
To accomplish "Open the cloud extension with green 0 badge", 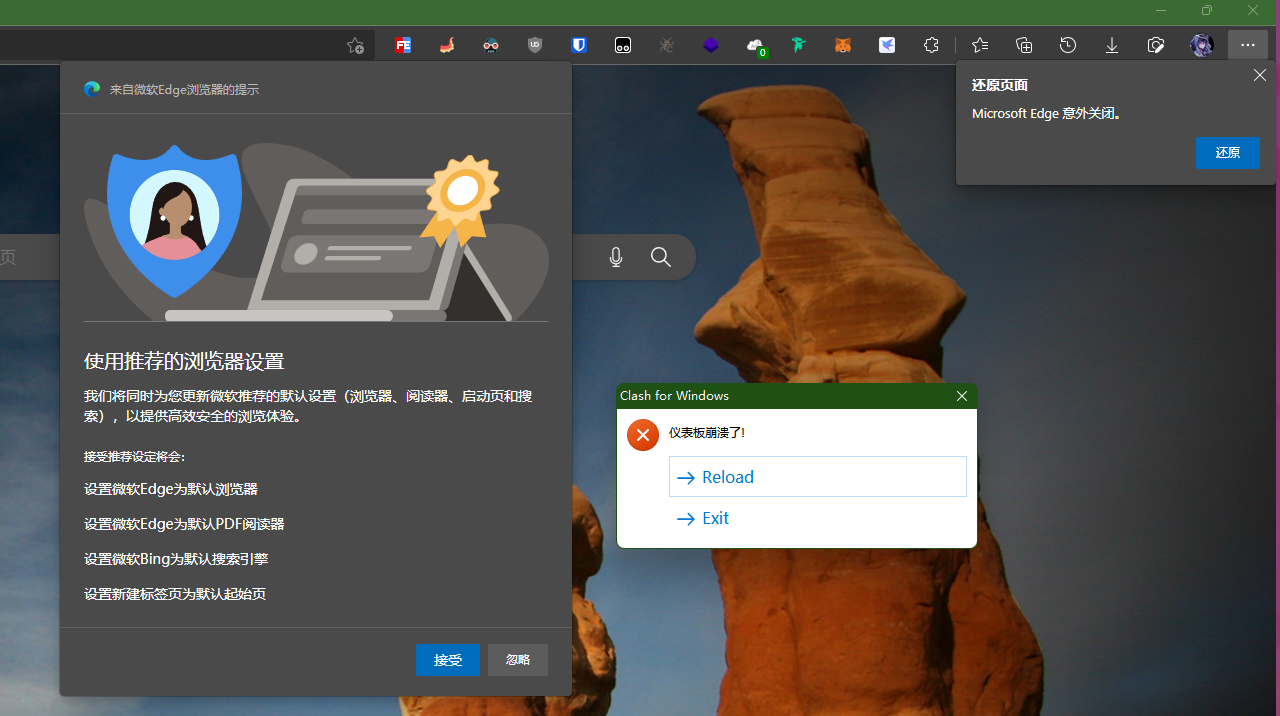I will pyautogui.click(x=756, y=46).
